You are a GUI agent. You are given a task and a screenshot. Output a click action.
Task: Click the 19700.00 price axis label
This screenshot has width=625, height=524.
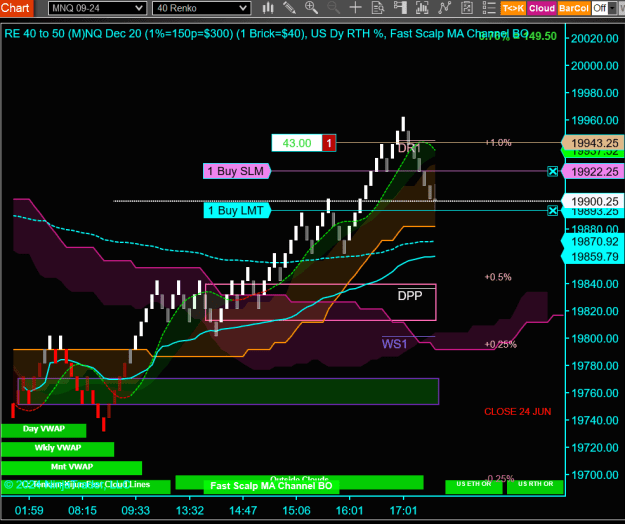click(594, 475)
